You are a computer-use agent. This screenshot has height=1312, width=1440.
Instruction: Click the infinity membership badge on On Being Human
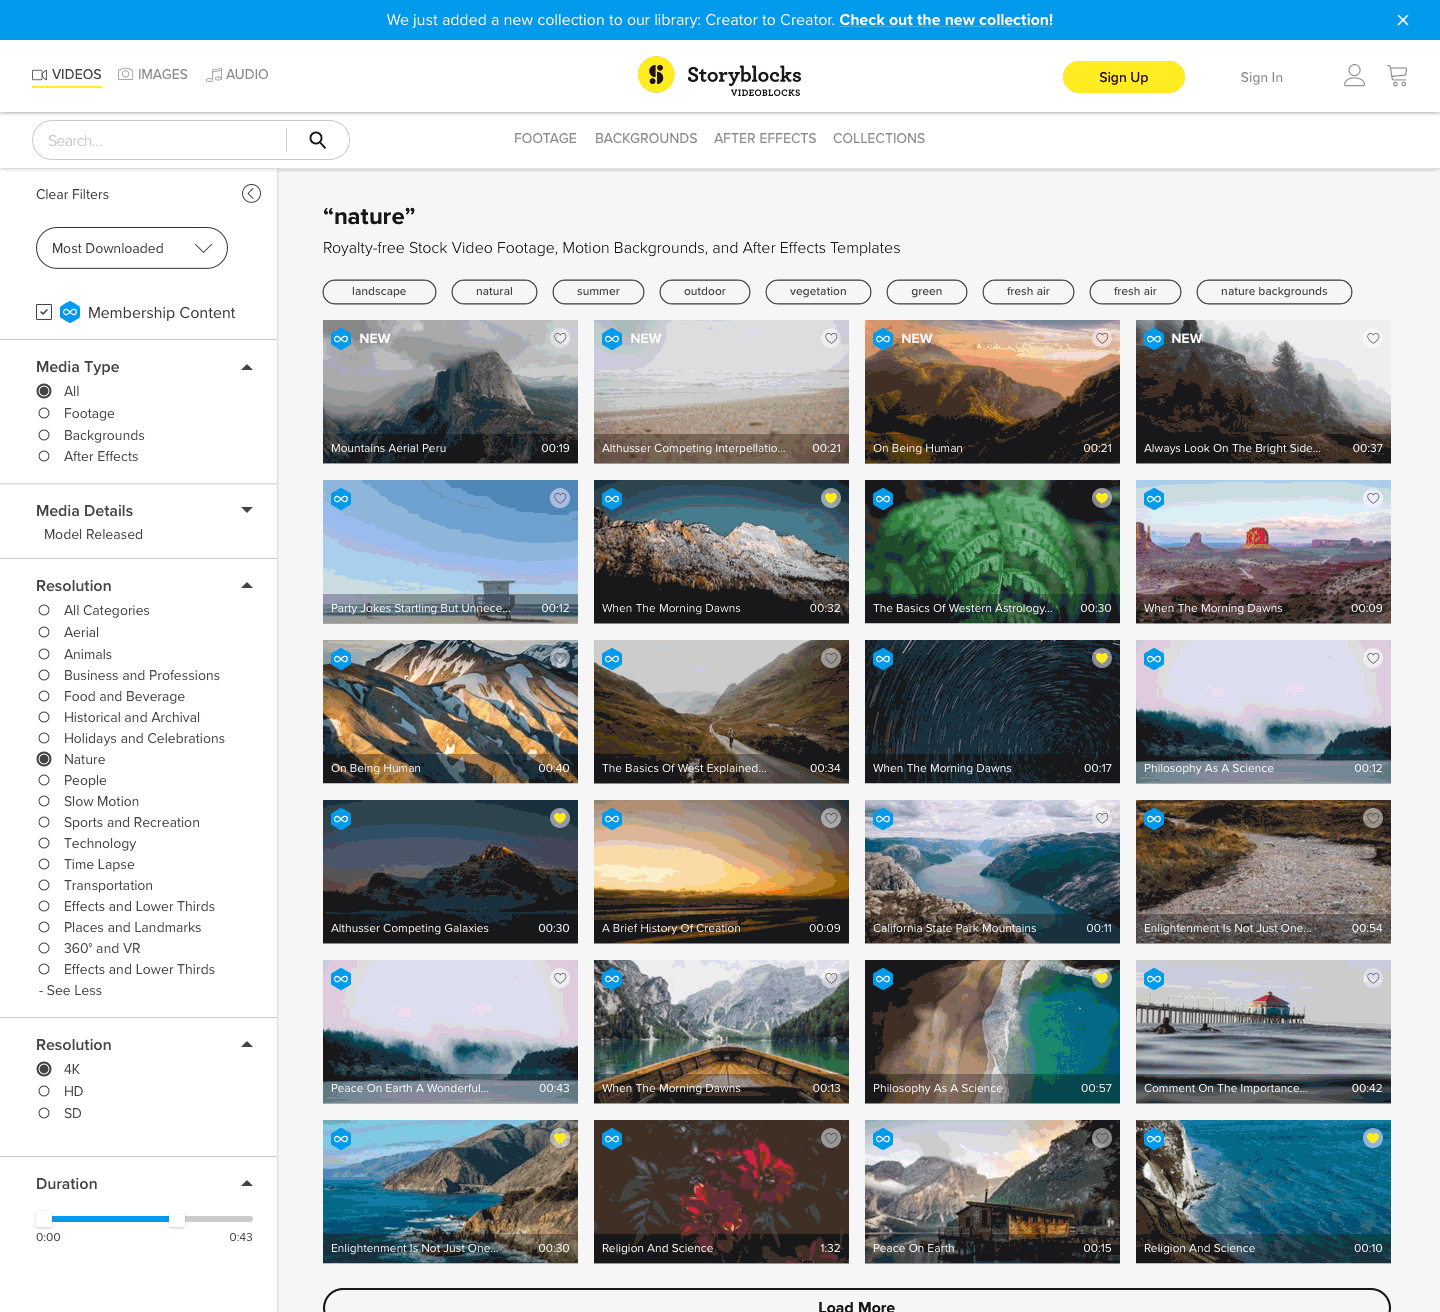[x=883, y=338]
